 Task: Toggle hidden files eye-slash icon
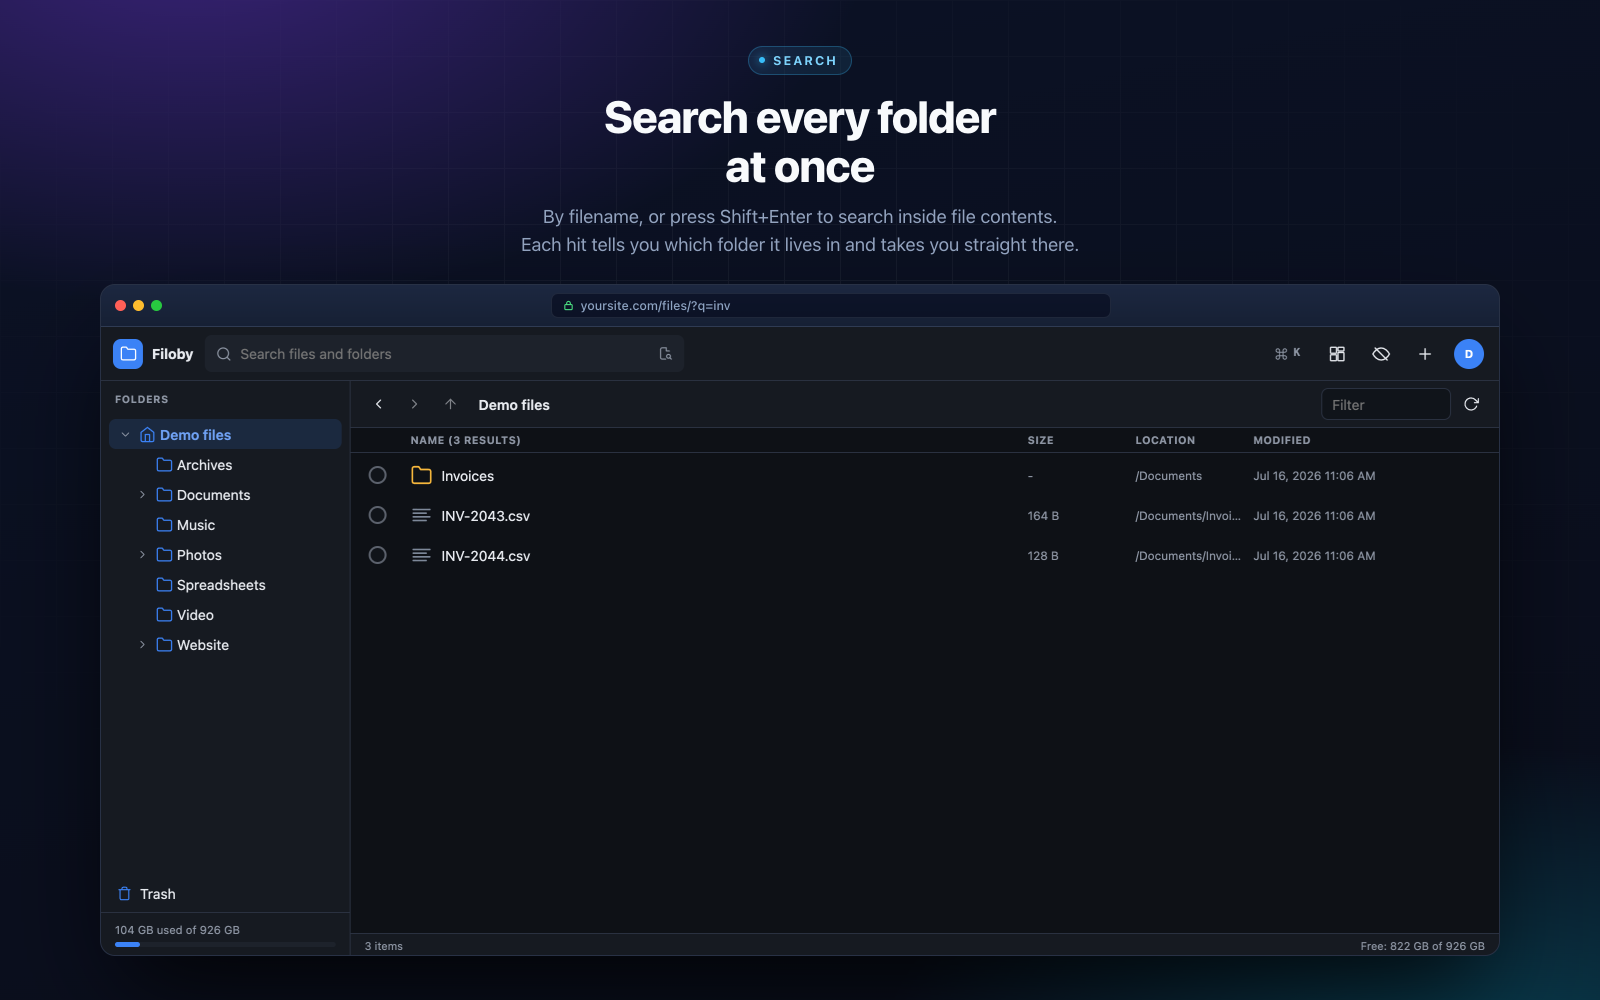(x=1381, y=354)
